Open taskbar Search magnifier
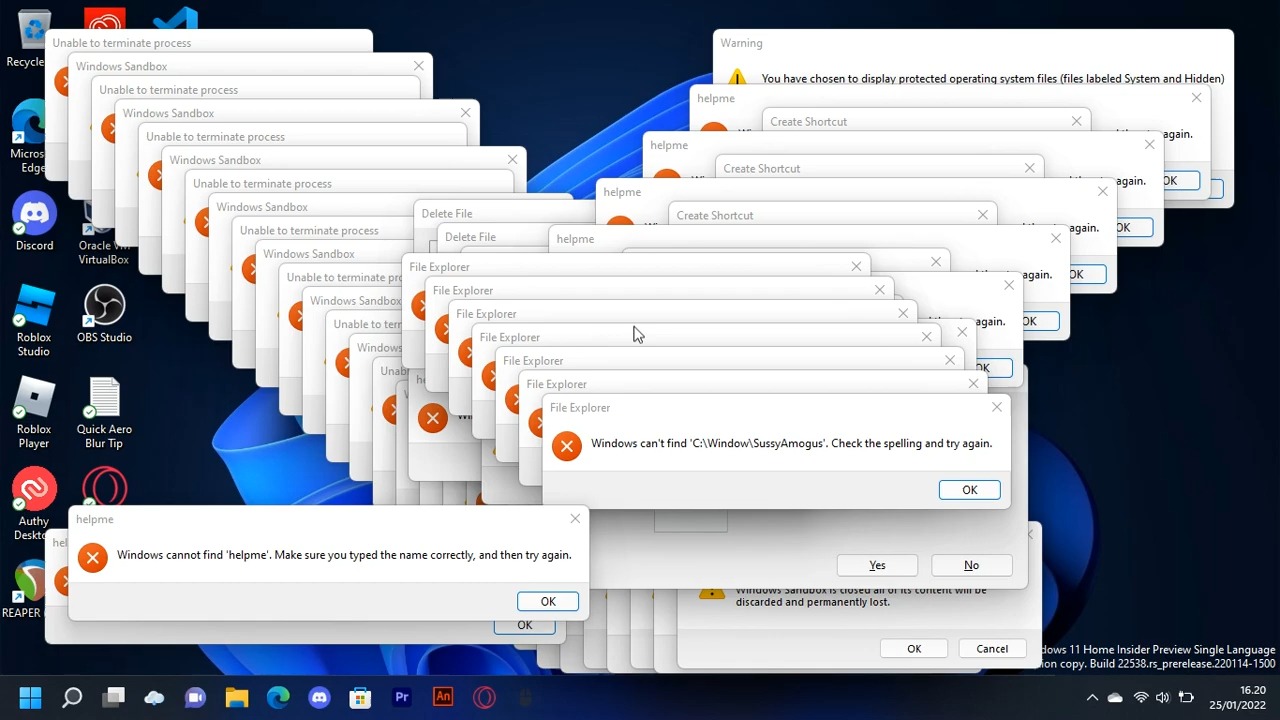 72,697
